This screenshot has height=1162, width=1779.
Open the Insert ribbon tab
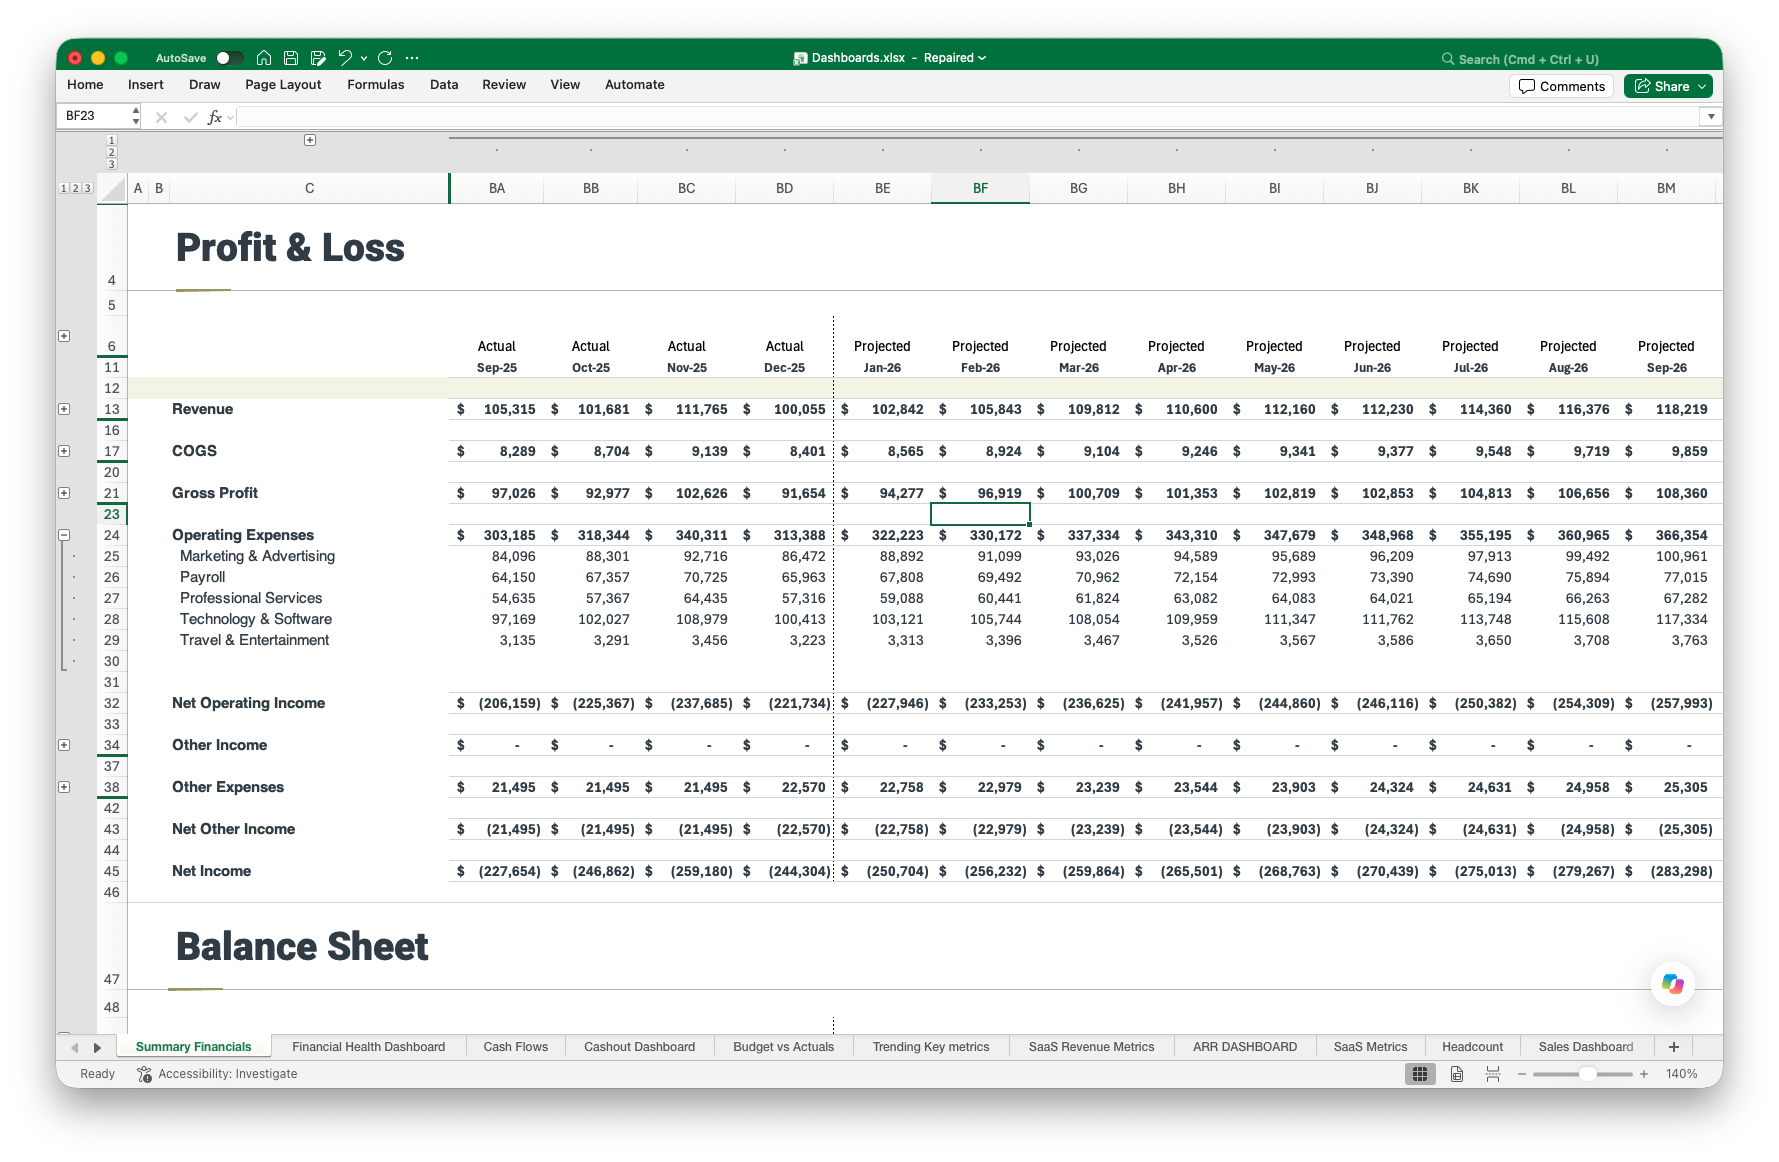(146, 85)
